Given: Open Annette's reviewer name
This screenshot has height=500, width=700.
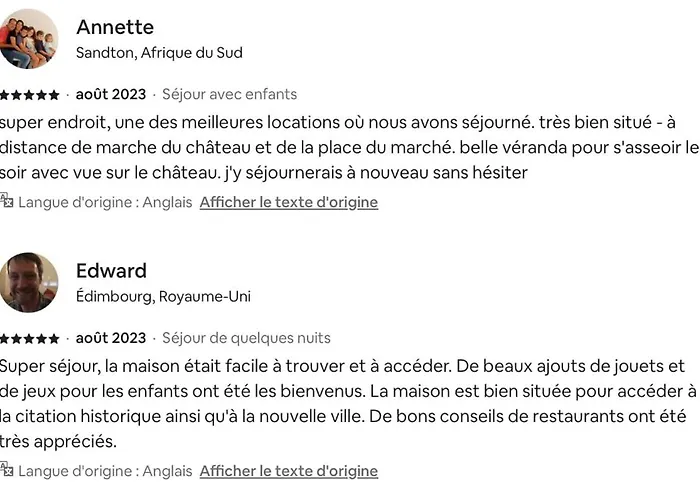Looking at the screenshot, I should (115, 27).
